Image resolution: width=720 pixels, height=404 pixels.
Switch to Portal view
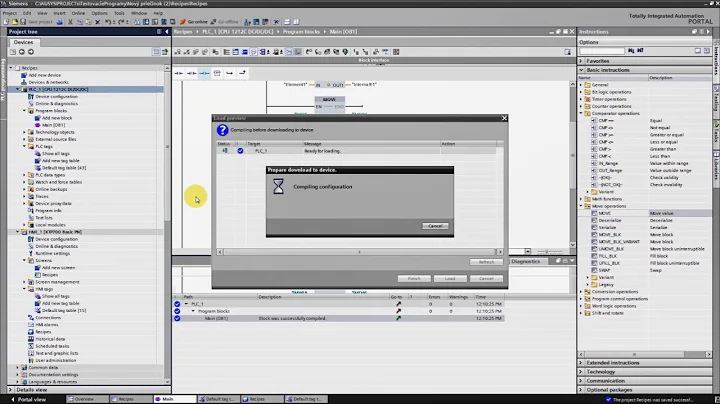pyautogui.click(x=28, y=399)
